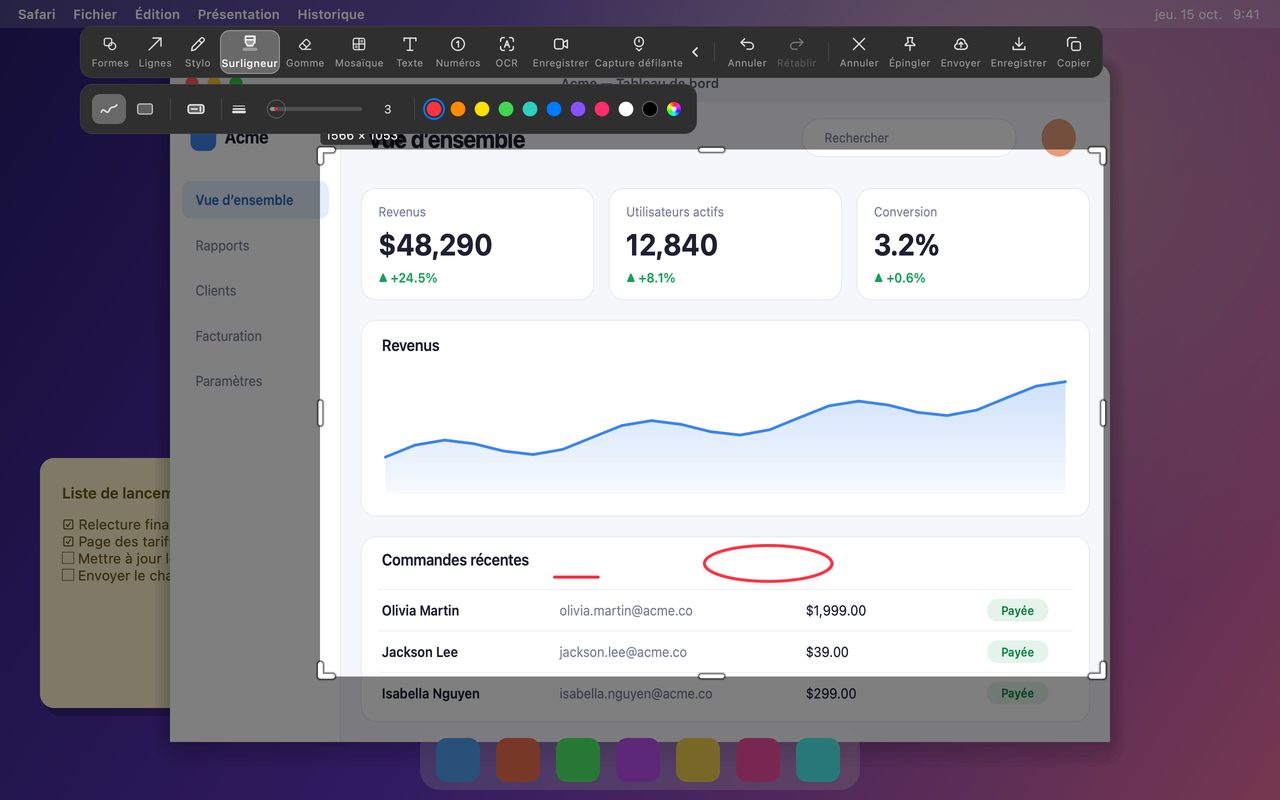Open Clients in the Acme sidebar
The height and width of the screenshot is (800, 1280).
tap(216, 290)
